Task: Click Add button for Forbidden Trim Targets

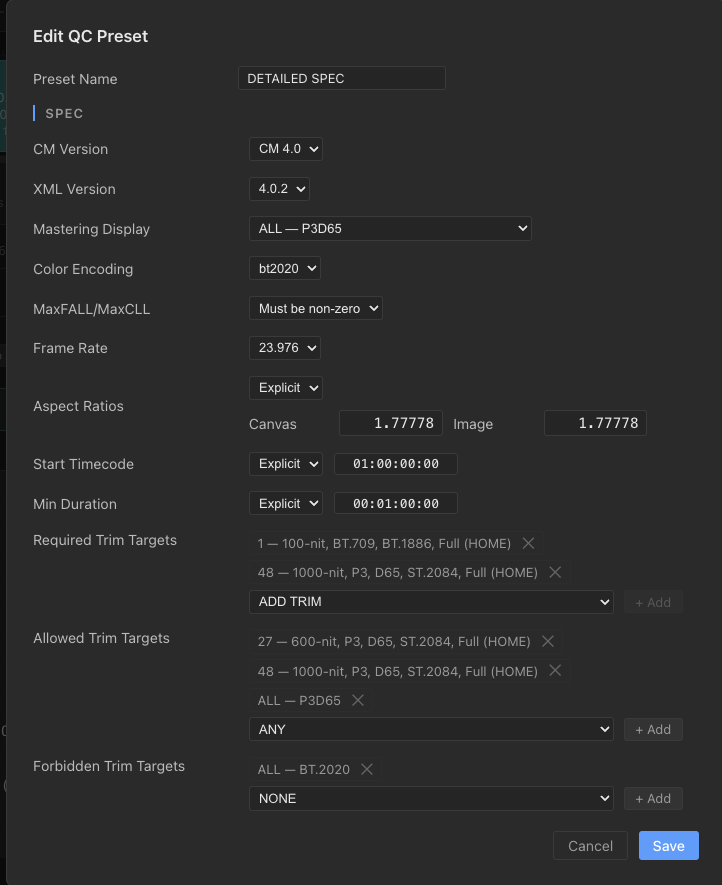Action: [653, 799]
